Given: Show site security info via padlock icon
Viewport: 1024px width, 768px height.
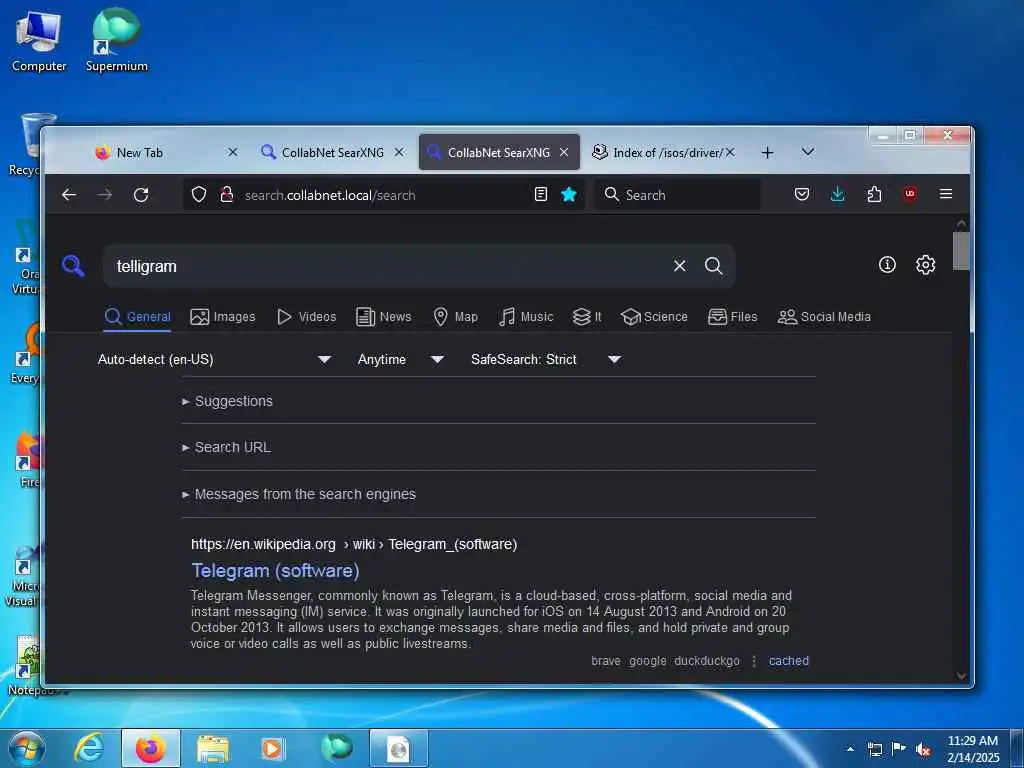Looking at the screenshot, I should 227,195.
